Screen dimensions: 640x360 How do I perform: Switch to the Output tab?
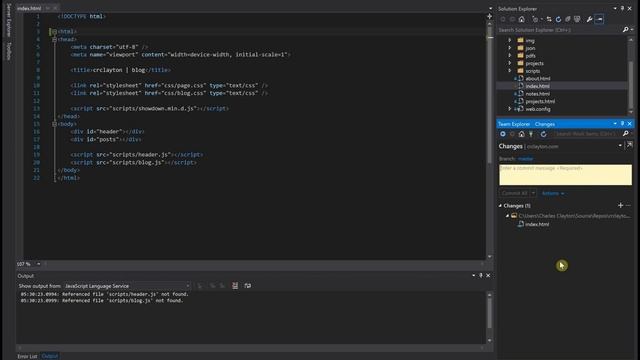50,356
